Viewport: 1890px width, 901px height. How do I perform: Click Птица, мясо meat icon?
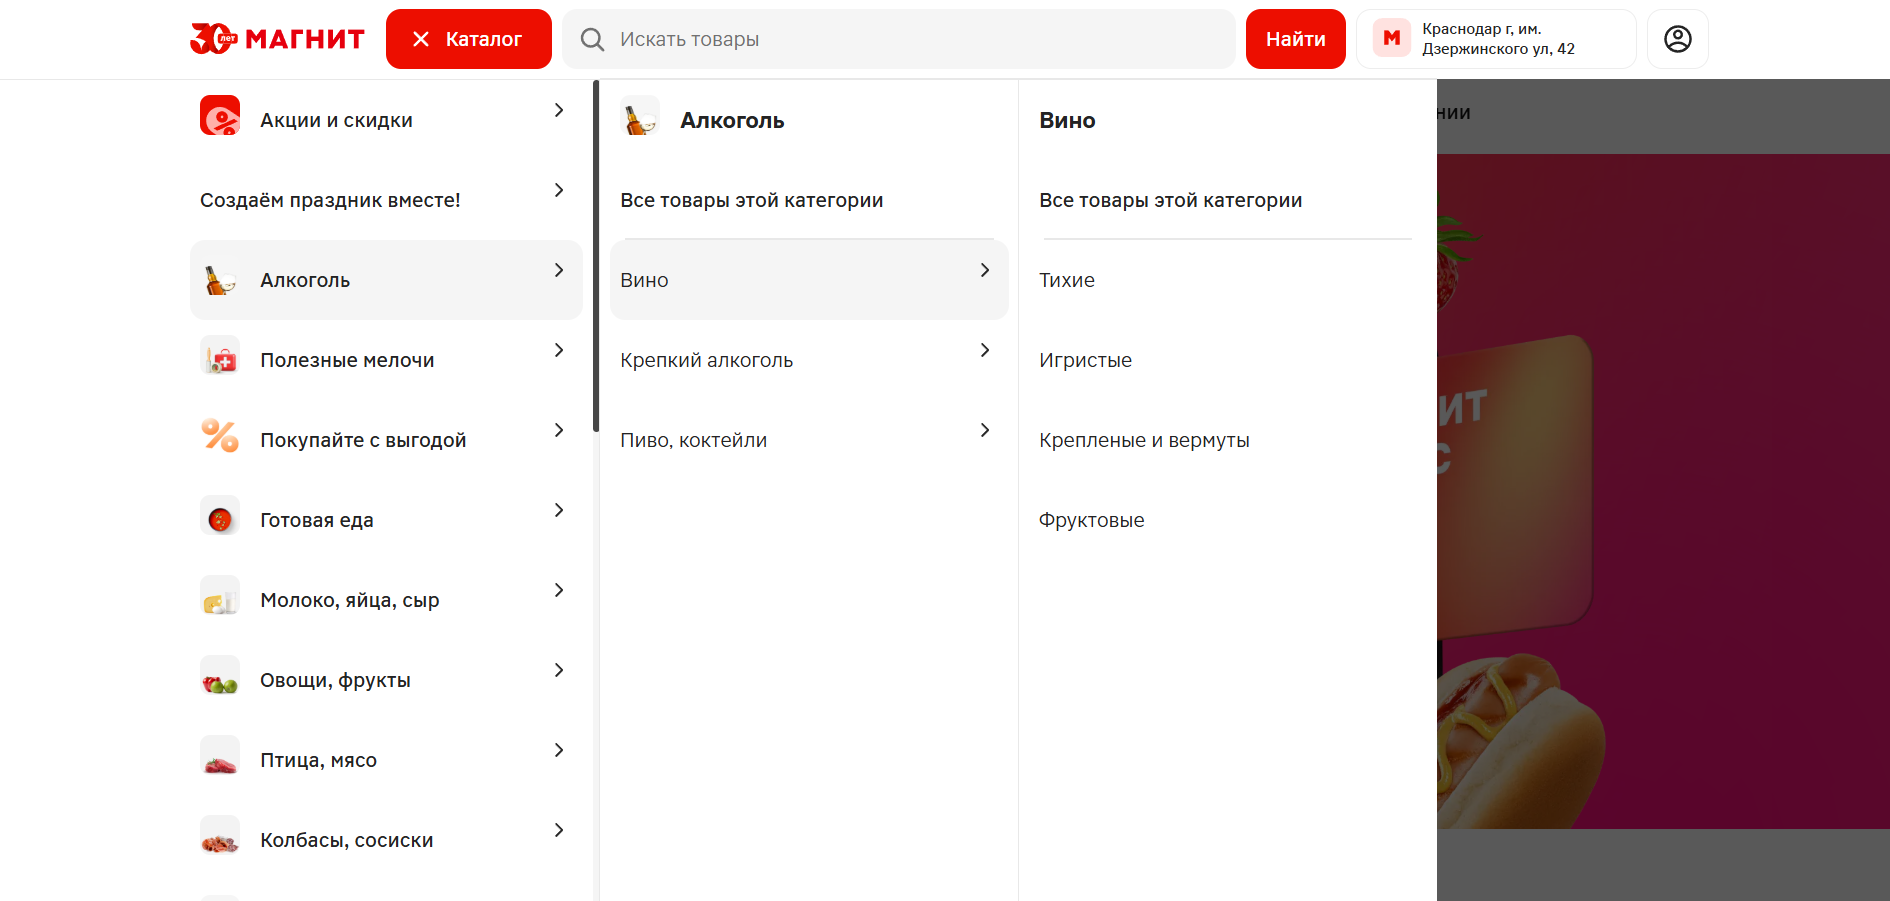tap(220, 756)
